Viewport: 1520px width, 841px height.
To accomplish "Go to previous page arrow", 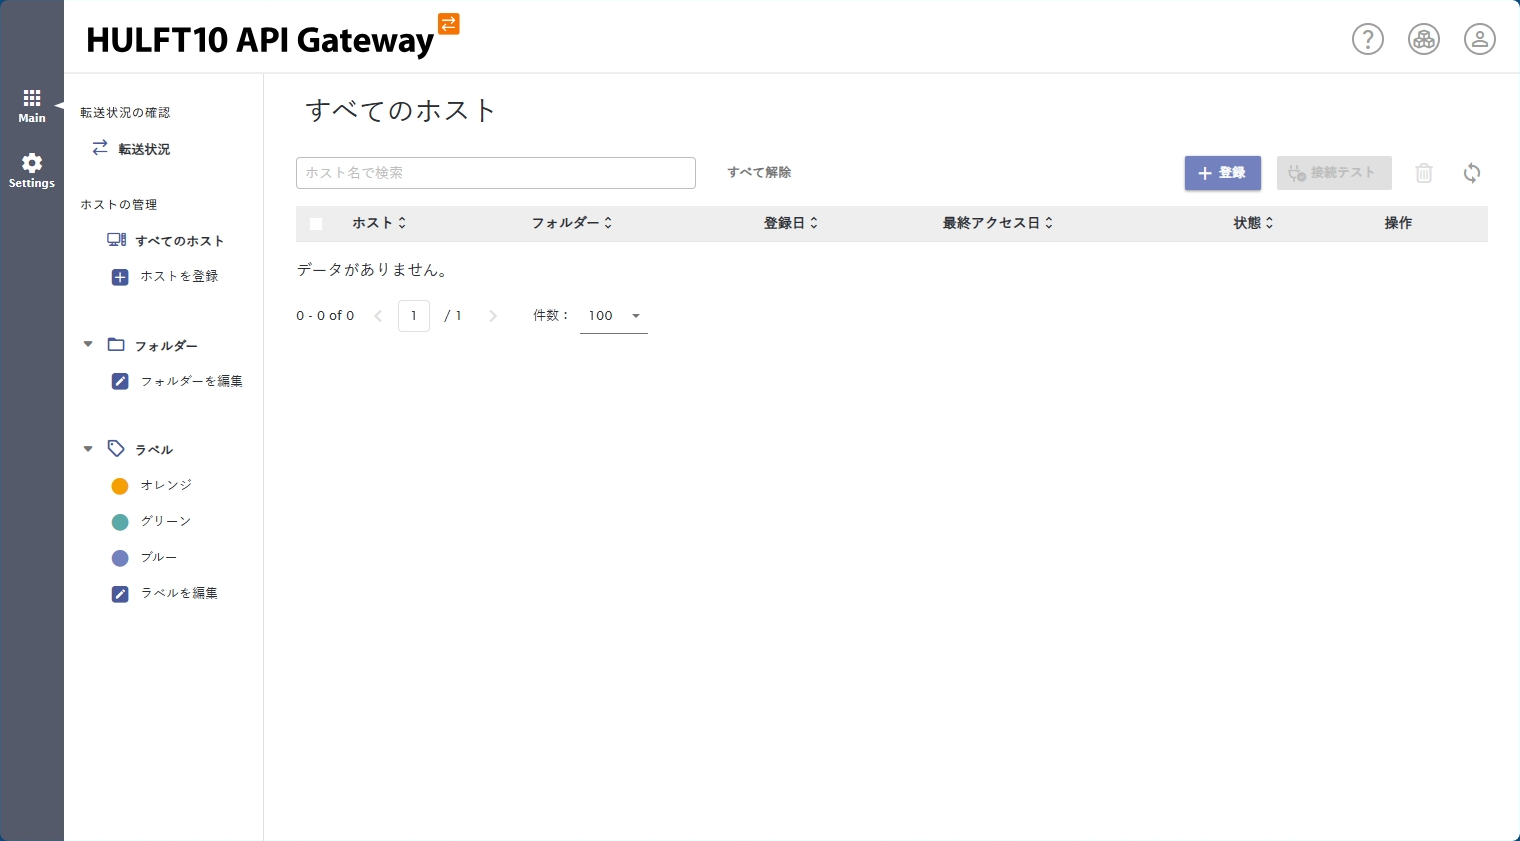I will (x=378, y=316).
